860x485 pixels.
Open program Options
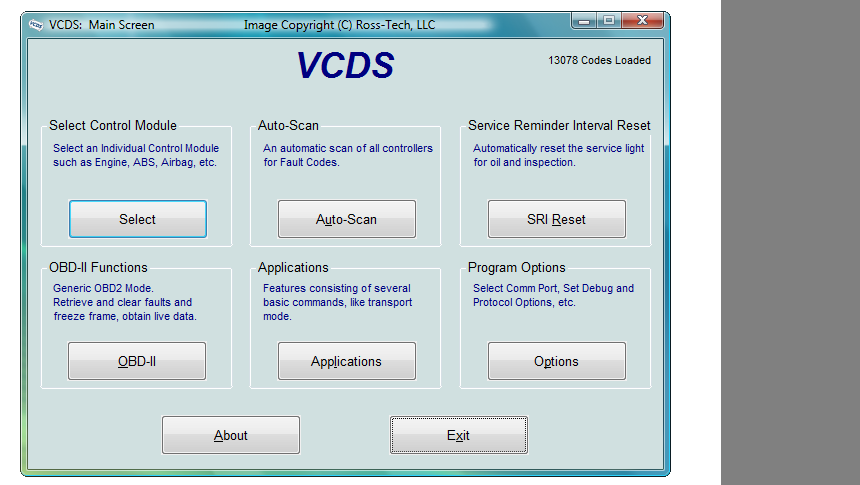[557, 361]
